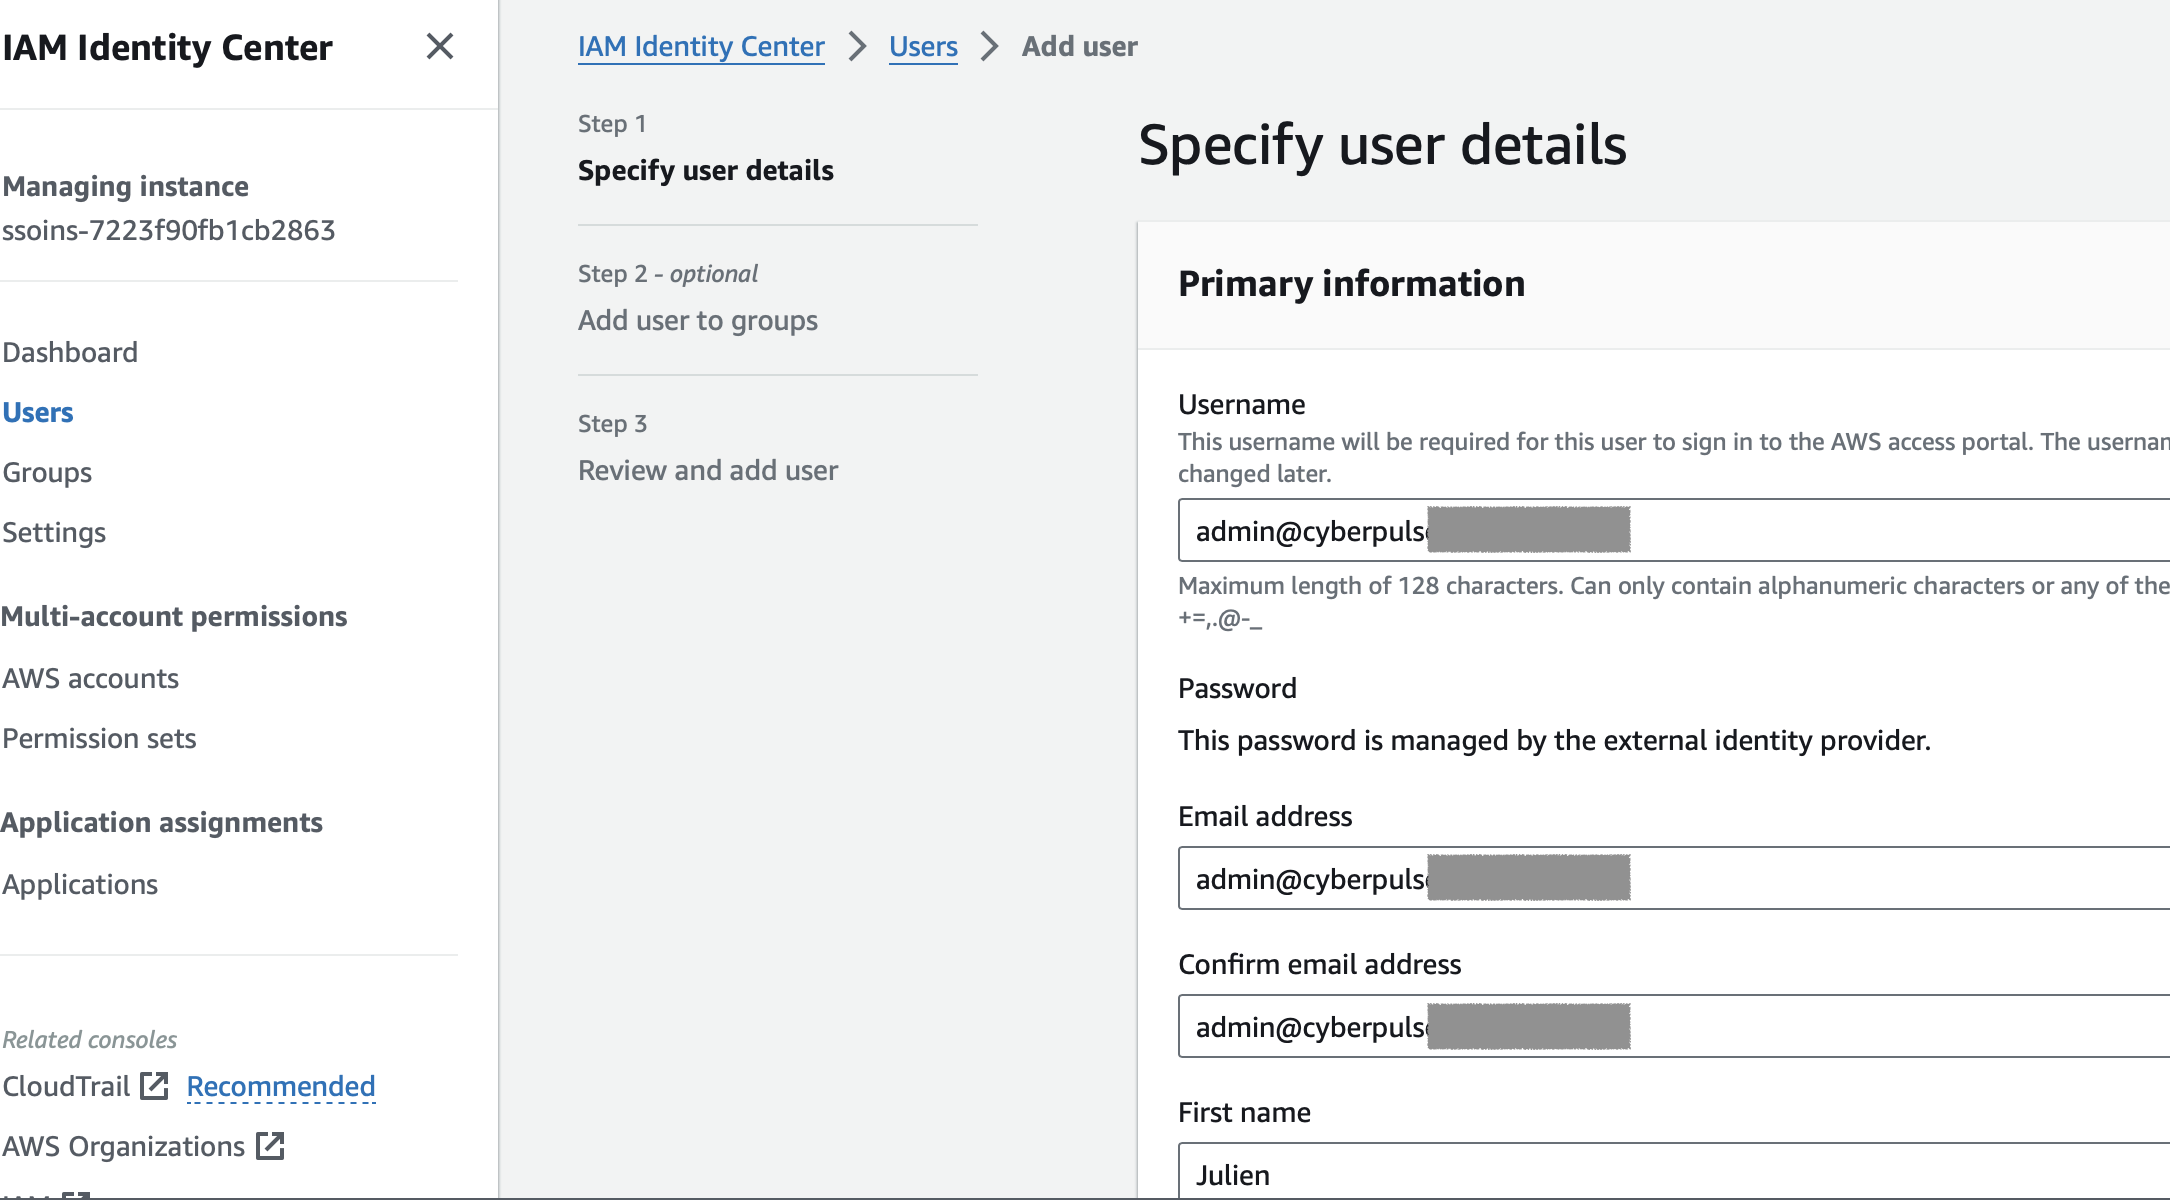Screen dimensions: 2170x1200
Task: Open Dashboard in the sidebar
Action: (x=70, y=352)
